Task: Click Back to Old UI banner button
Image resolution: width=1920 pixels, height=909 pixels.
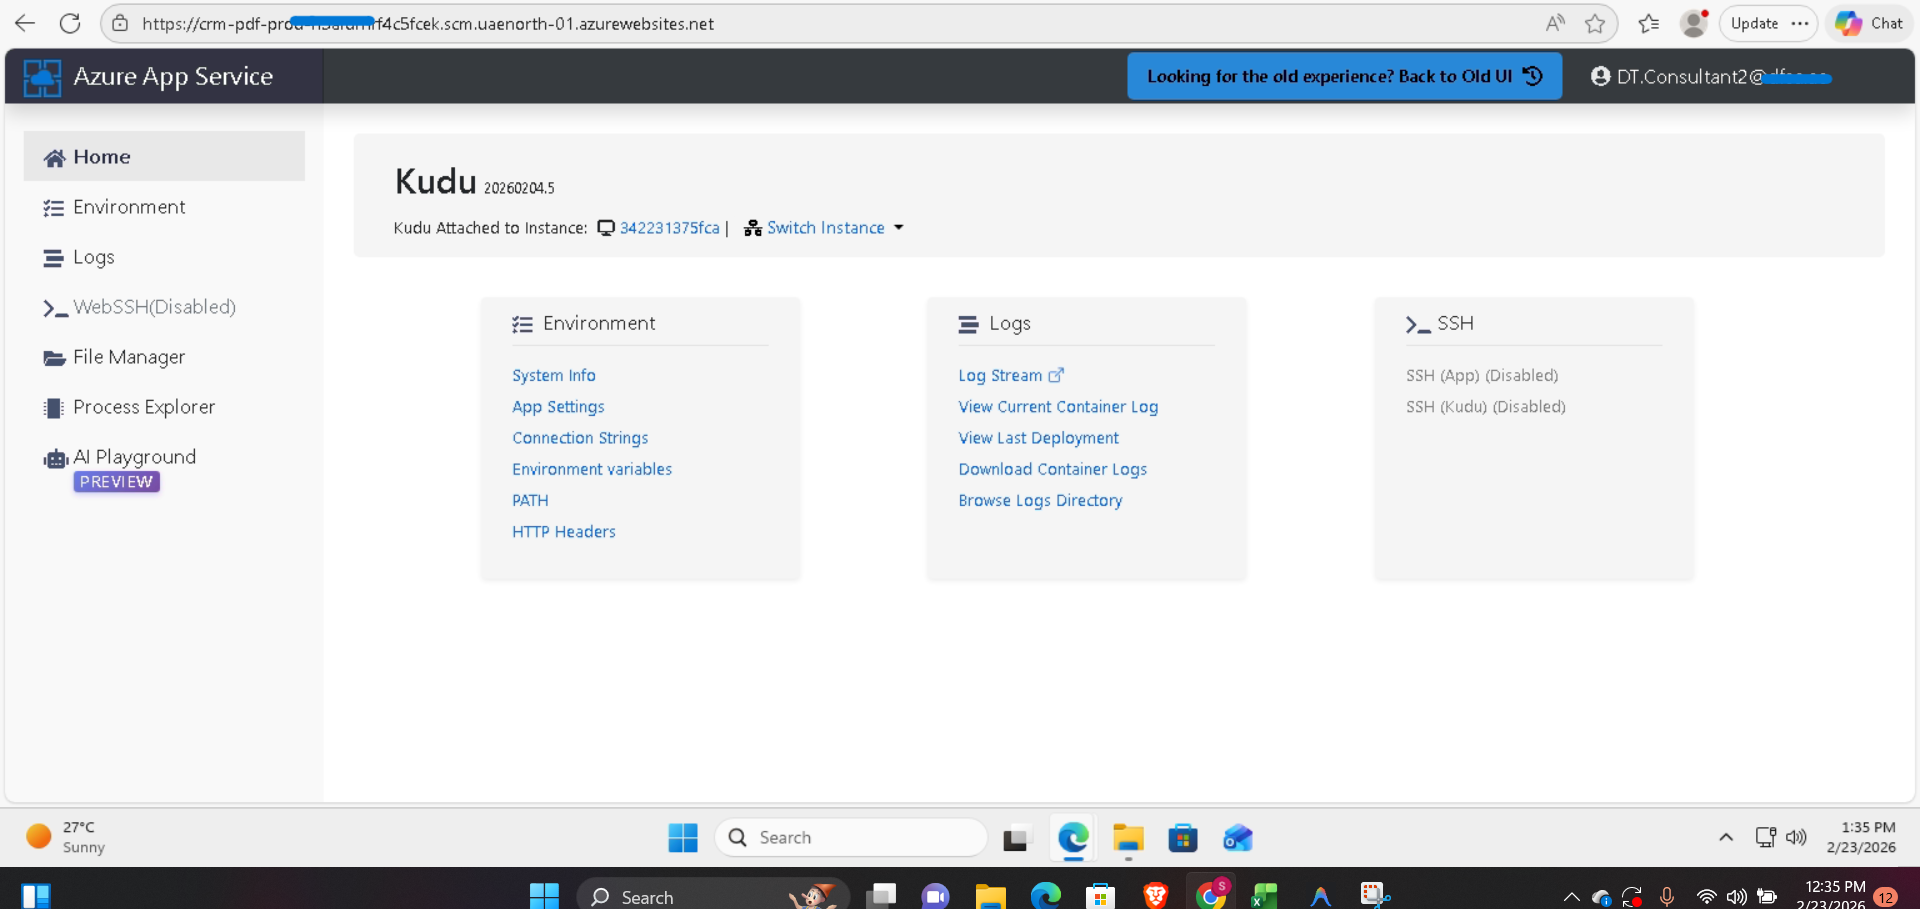Action: [x=1344, y=76]
